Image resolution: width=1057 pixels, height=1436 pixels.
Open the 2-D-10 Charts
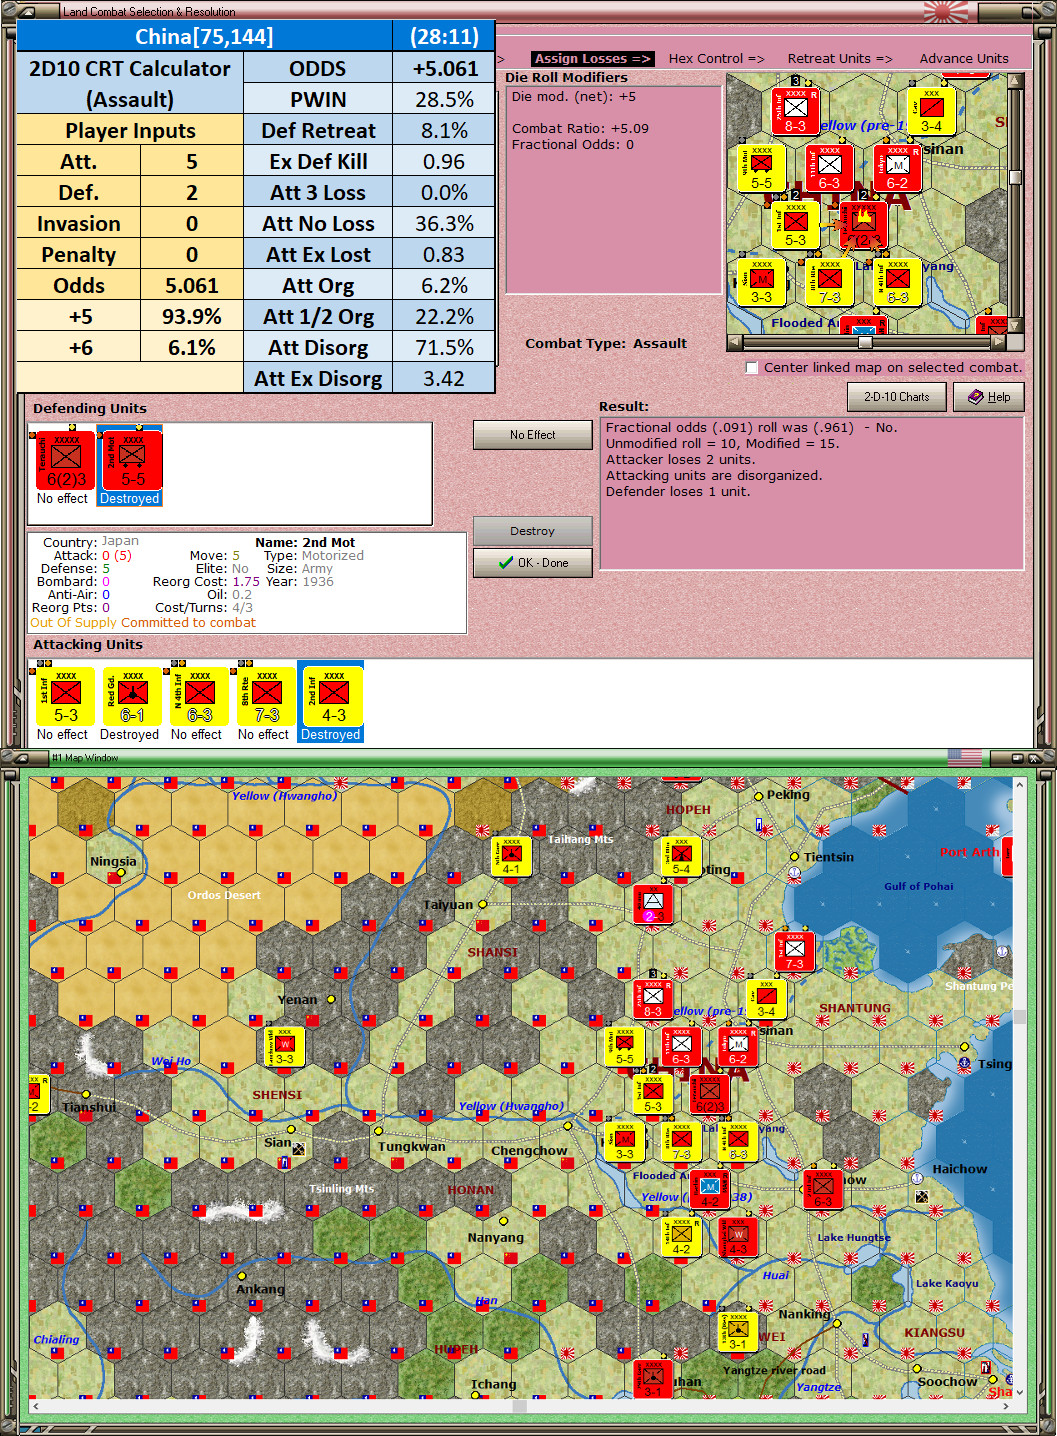pos(897,397)
